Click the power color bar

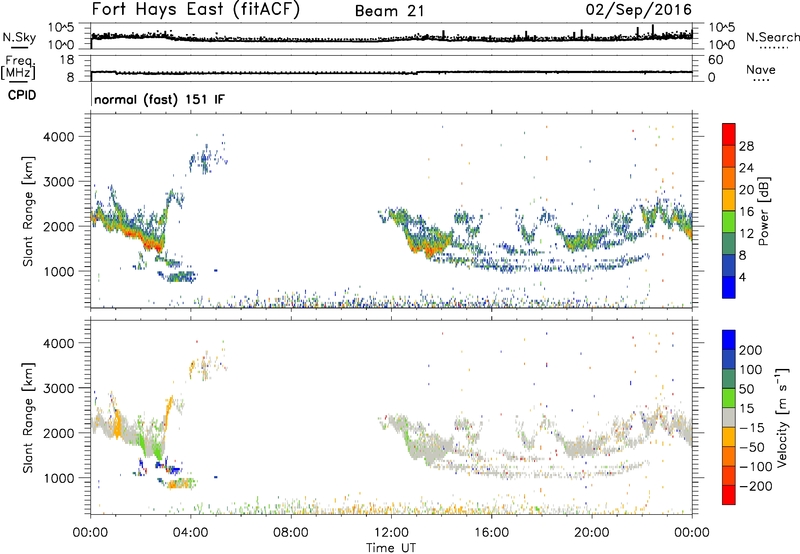tap(729, 210)
